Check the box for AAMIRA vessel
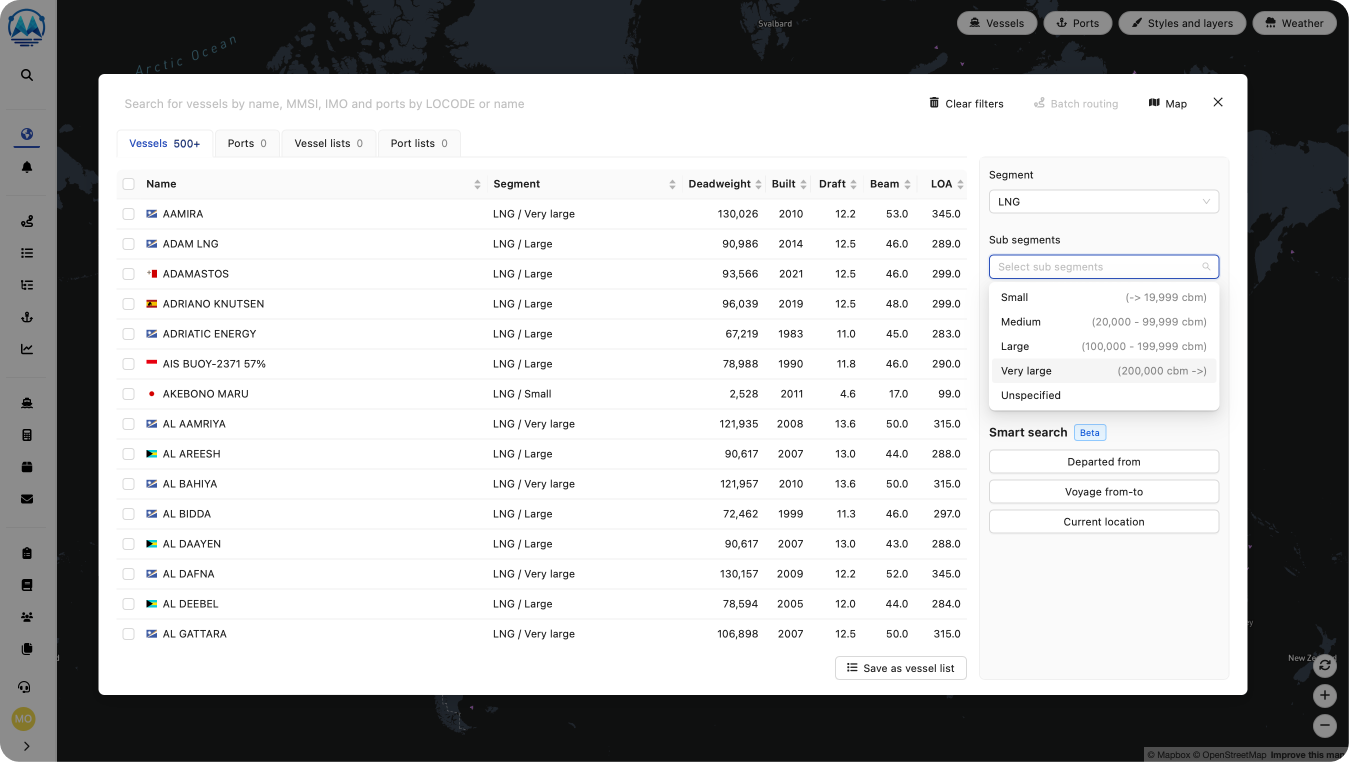The image size is (1349, 762). (128, 214)
